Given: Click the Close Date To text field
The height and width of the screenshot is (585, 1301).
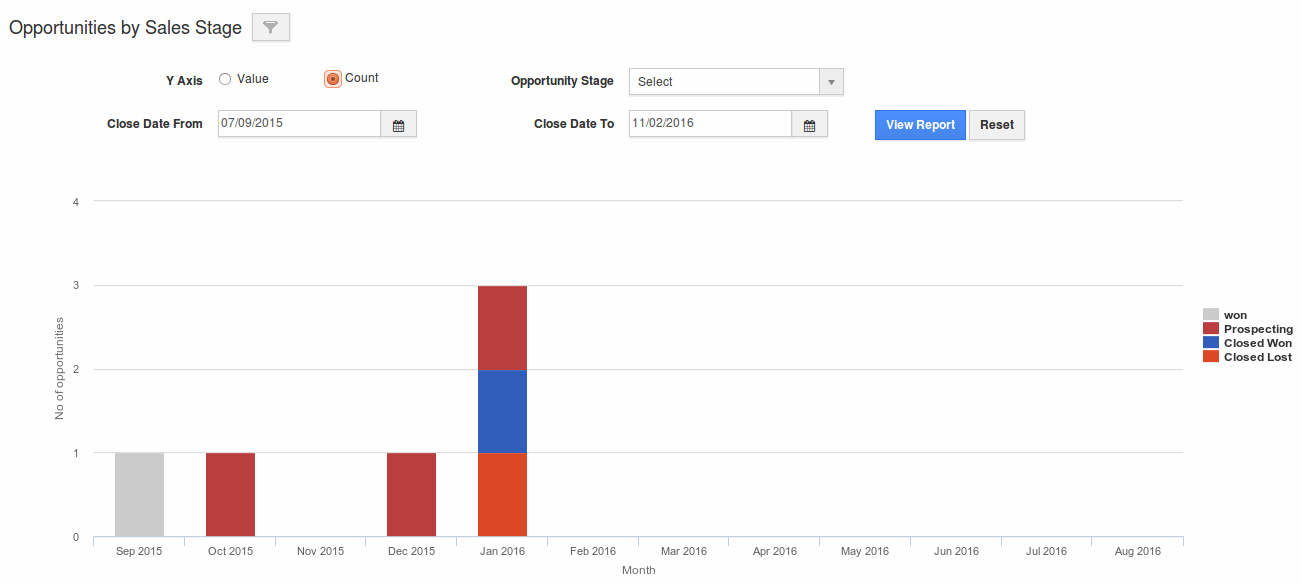Looking at the screenshot, I should click(x=710, y=124).
